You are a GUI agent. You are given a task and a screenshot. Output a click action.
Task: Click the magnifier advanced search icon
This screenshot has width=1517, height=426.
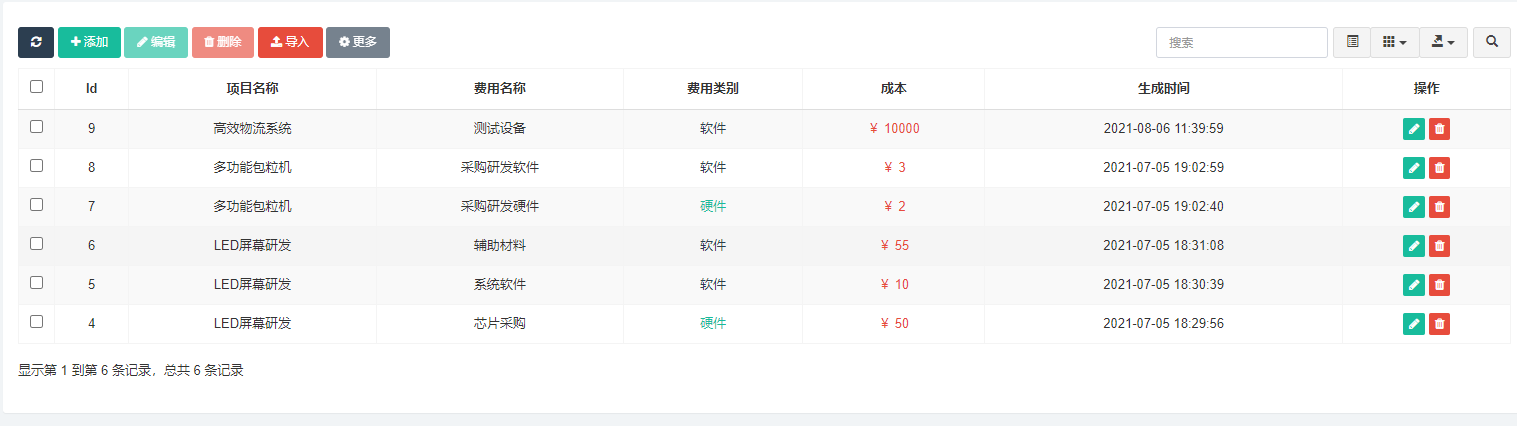[1492, 42]
